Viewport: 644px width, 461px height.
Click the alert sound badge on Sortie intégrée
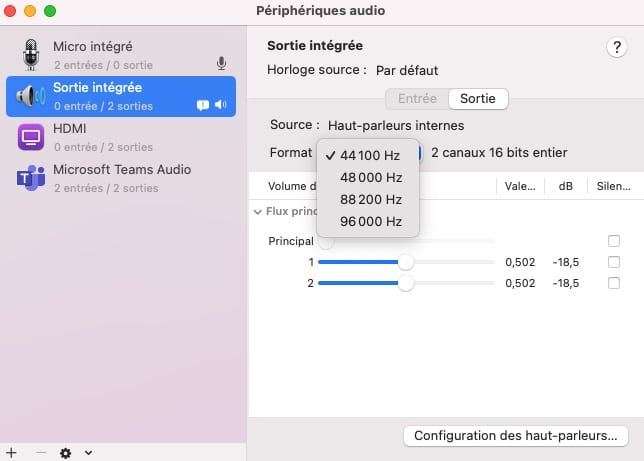tap(203, 104)
